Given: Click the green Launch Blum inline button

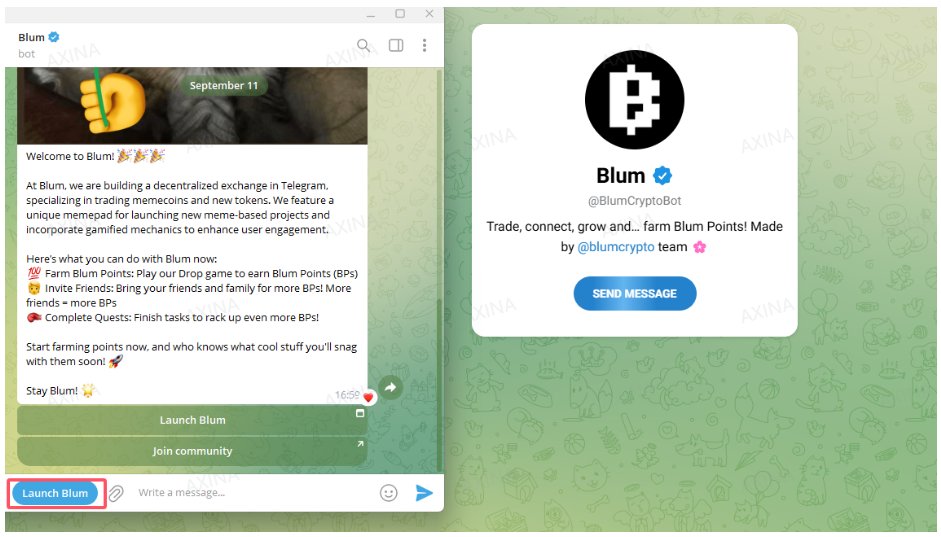Looking at the screenshot, I should (192, 420).
